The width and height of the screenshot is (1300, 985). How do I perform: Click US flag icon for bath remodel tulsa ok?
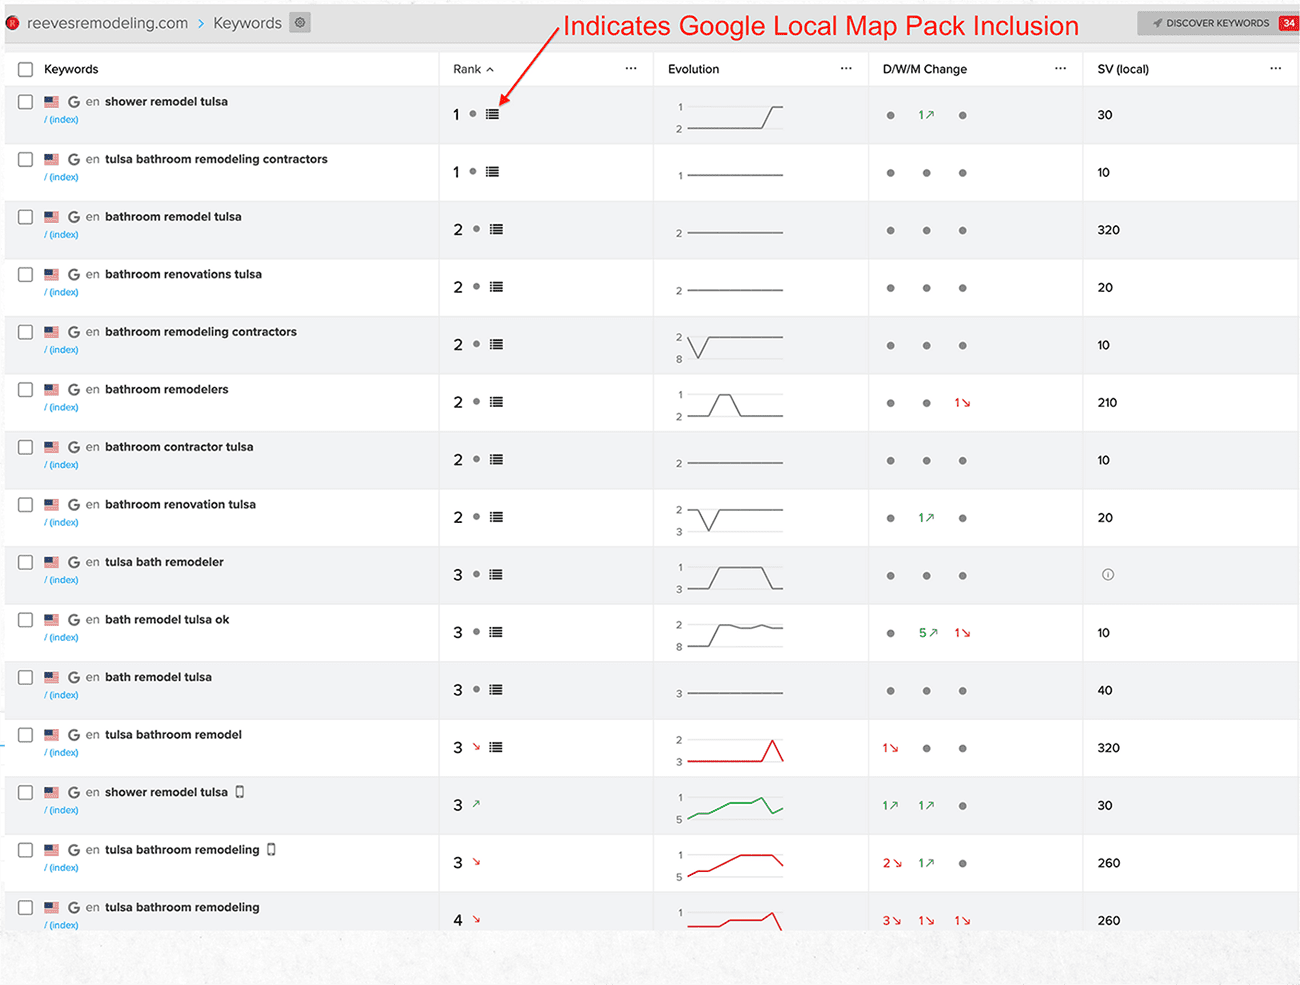coord(51,620)
